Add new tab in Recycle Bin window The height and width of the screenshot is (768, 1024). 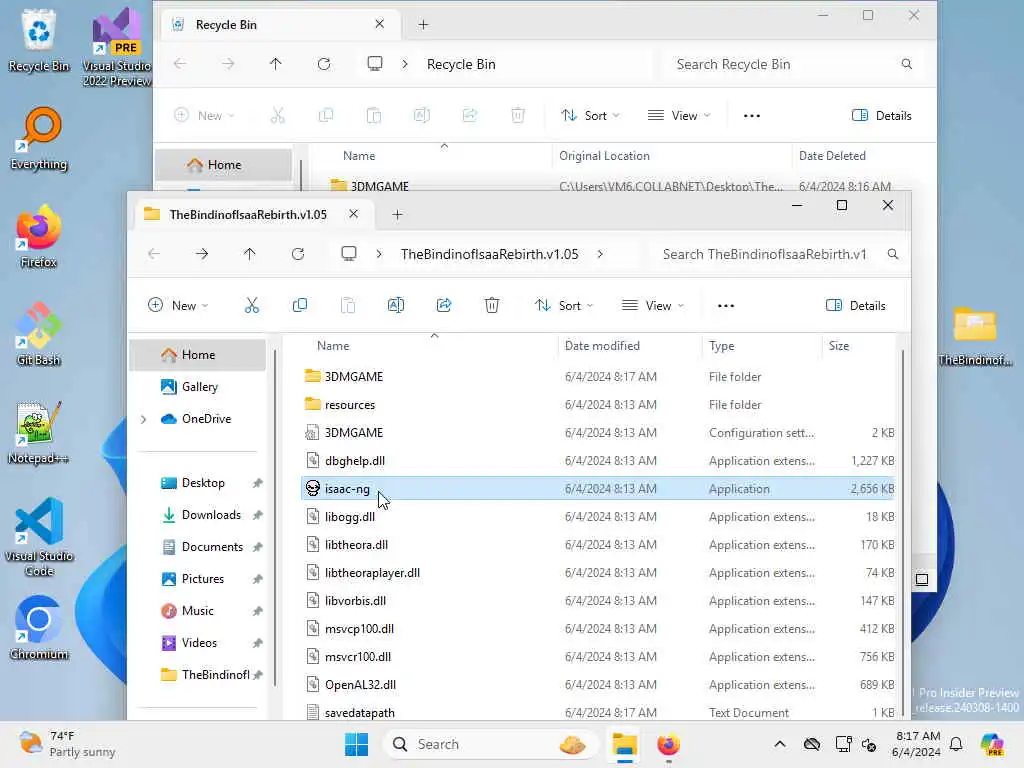point(423,25)
